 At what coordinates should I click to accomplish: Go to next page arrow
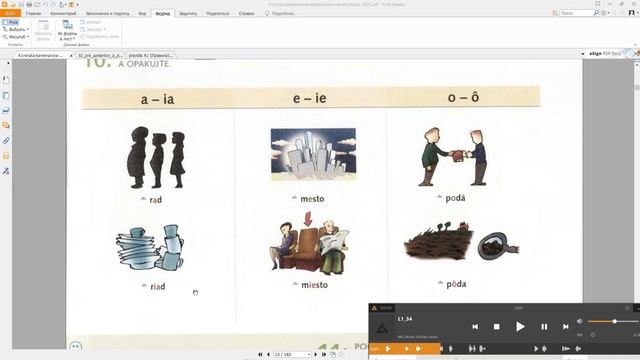click(315, 355)
